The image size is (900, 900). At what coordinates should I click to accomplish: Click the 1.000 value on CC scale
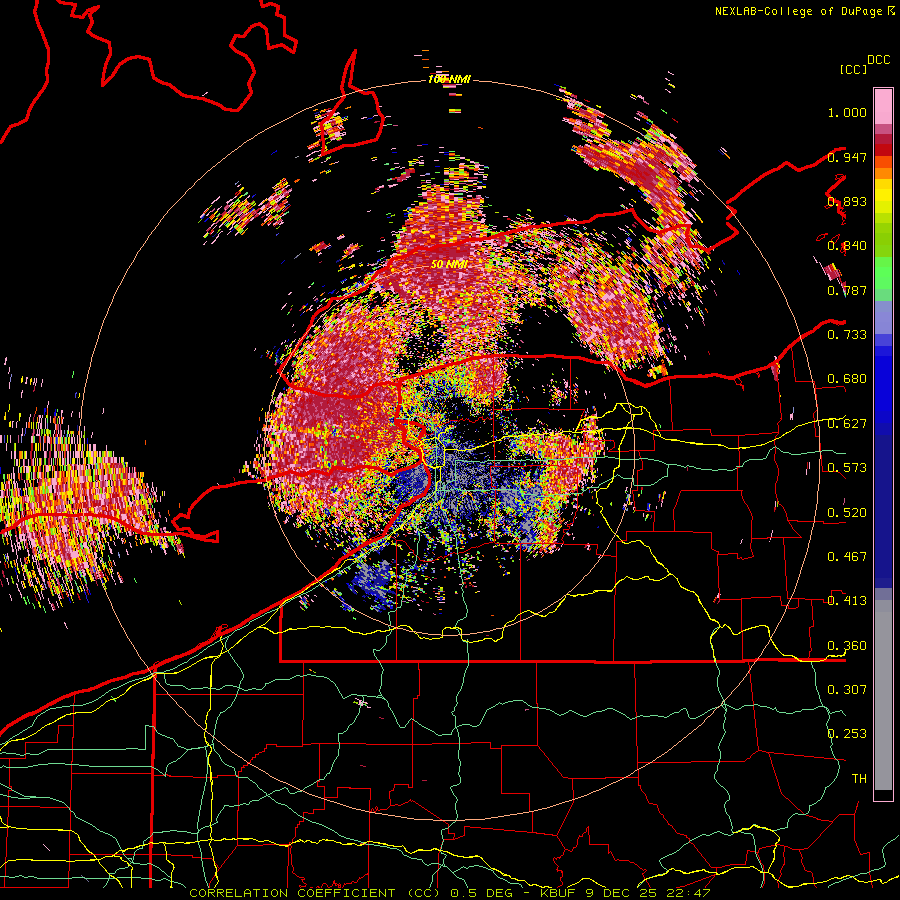click(x=847, y=112)
